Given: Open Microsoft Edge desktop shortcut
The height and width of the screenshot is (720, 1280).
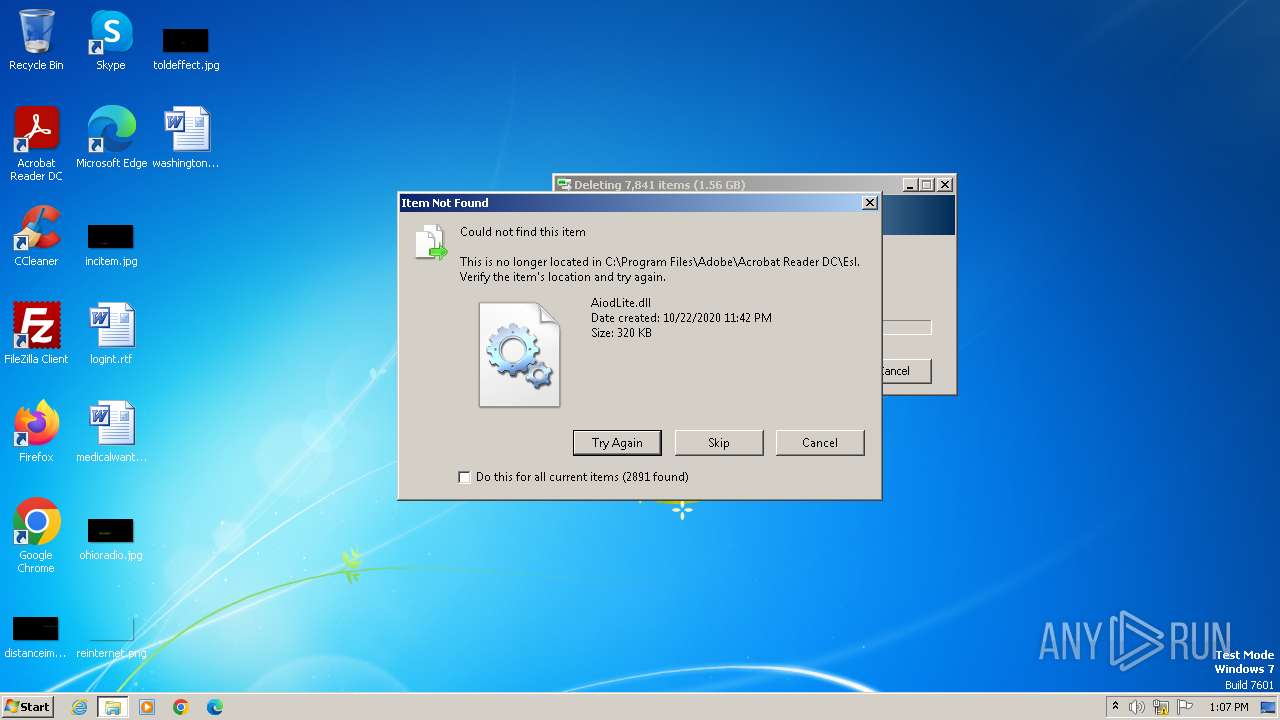Looking at the screenshot, I should [111, 138].
